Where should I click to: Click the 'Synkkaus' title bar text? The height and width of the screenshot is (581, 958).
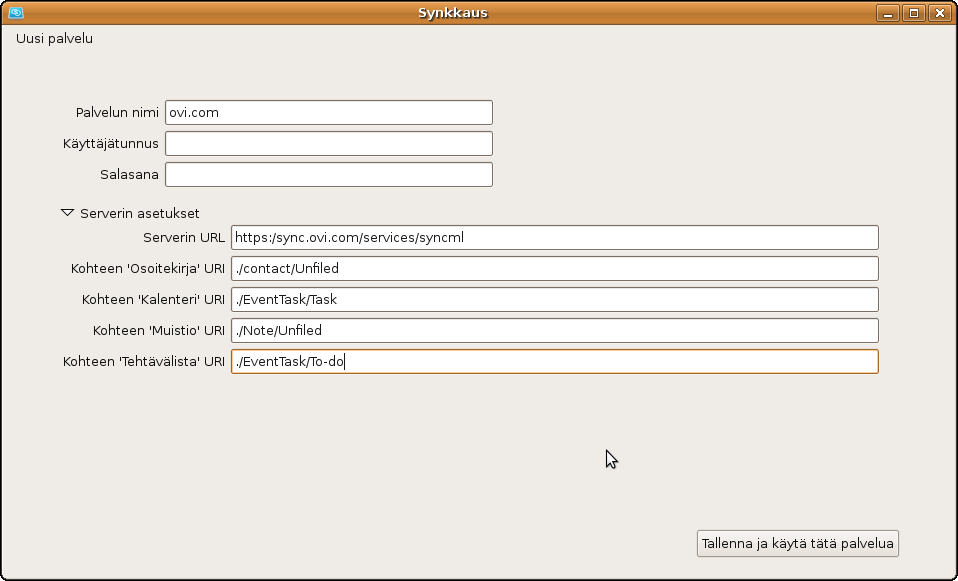click(x=453, y=13)
